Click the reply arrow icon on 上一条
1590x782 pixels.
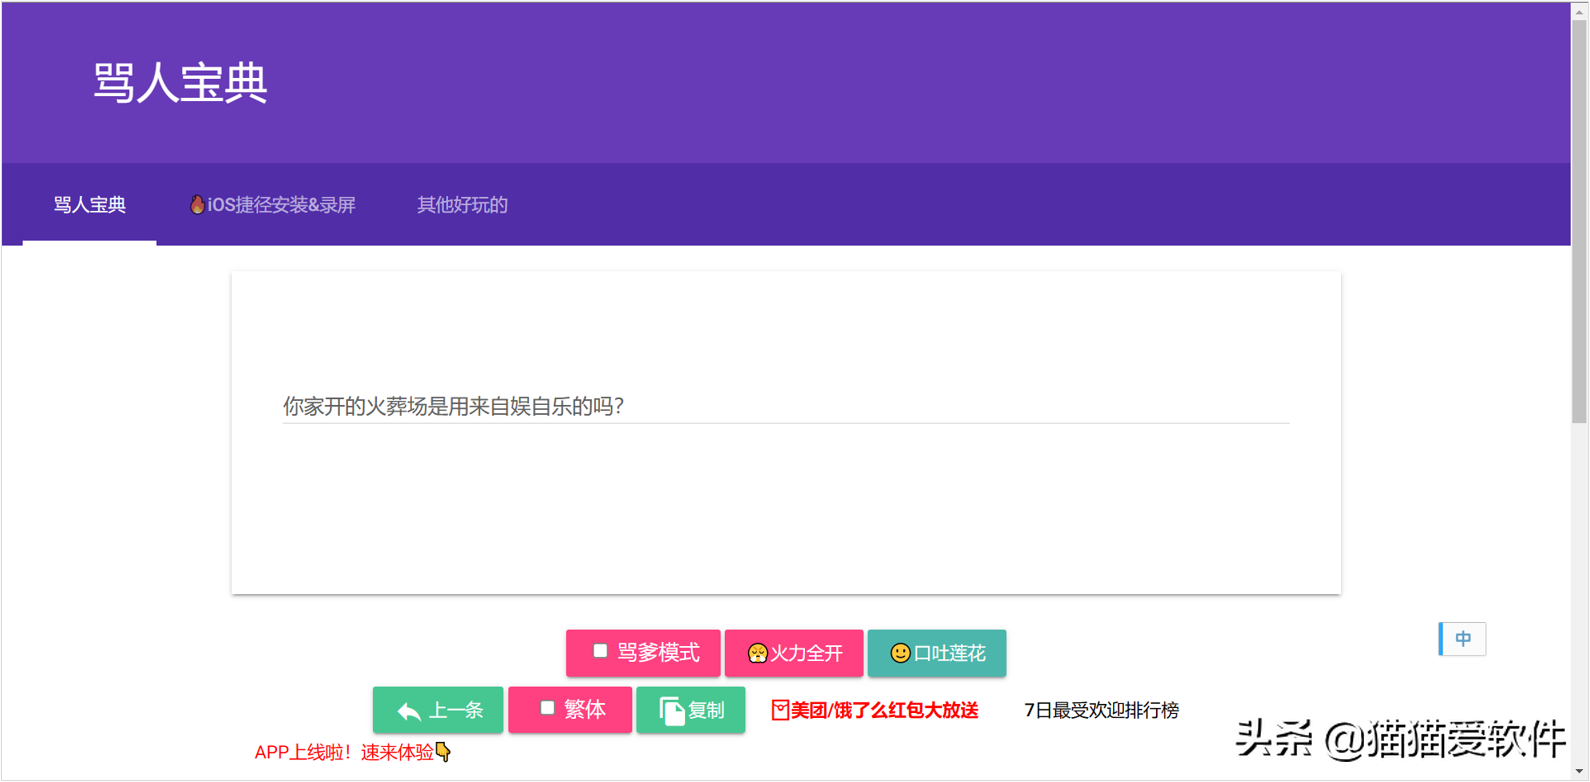(409, 711)
